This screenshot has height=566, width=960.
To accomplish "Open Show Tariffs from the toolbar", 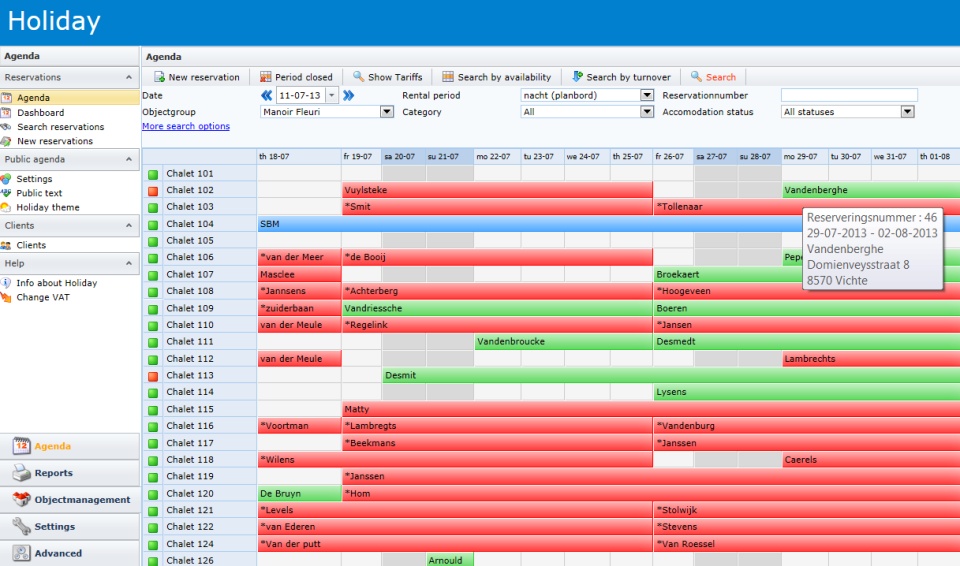I will coord(359,77).
